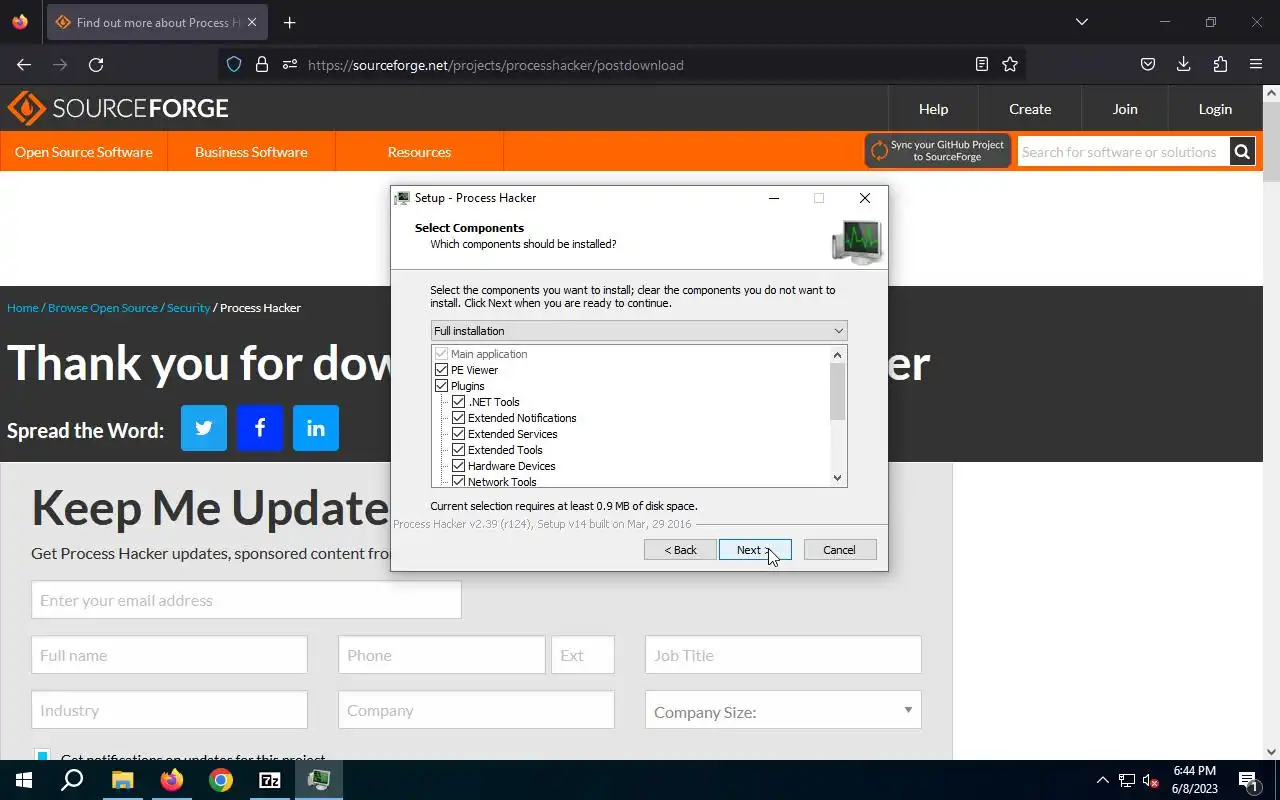Click the email address input field
Screen dimensions: 1280x800
point(246,600)
